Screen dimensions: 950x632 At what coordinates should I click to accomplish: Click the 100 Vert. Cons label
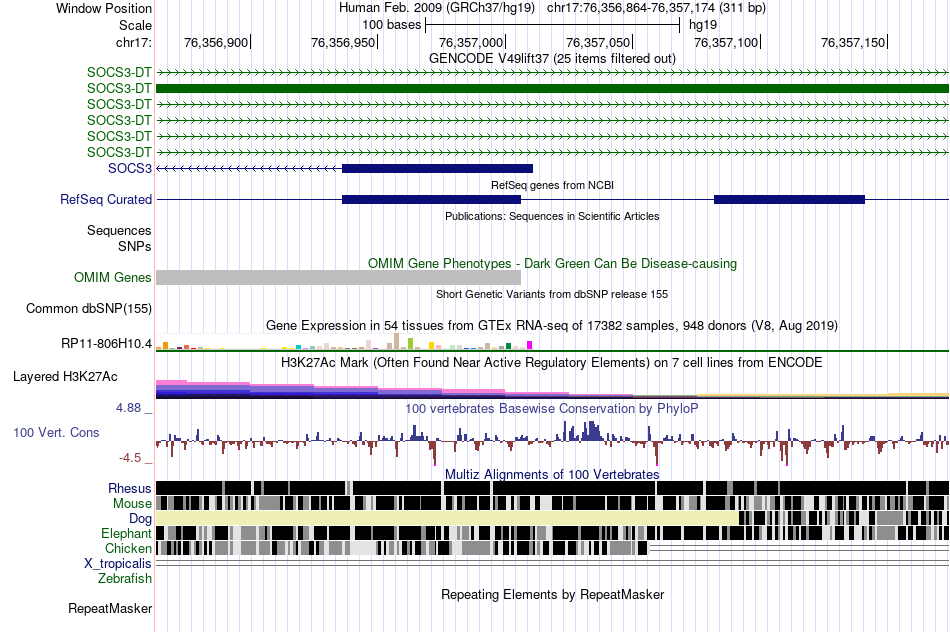coord(56,433)
